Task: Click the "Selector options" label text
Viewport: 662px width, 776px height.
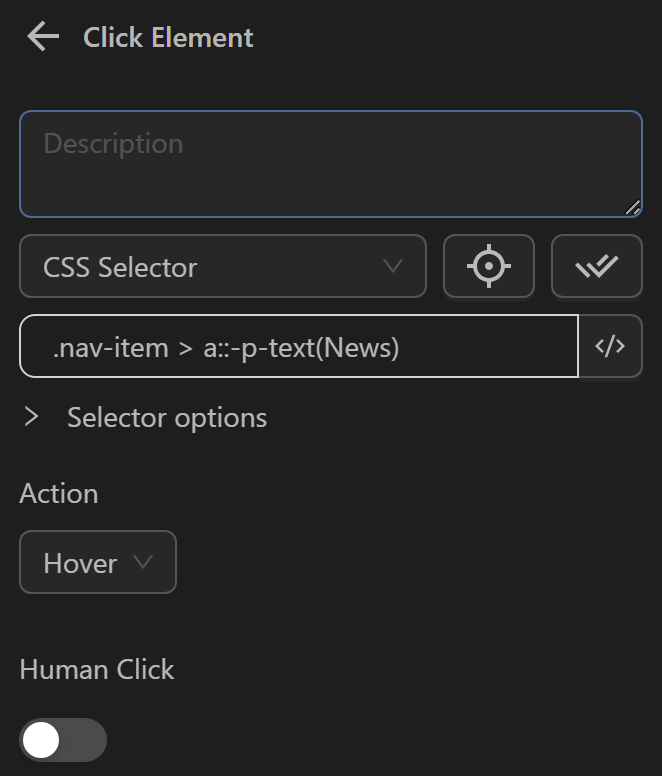Action: [167, 417]
